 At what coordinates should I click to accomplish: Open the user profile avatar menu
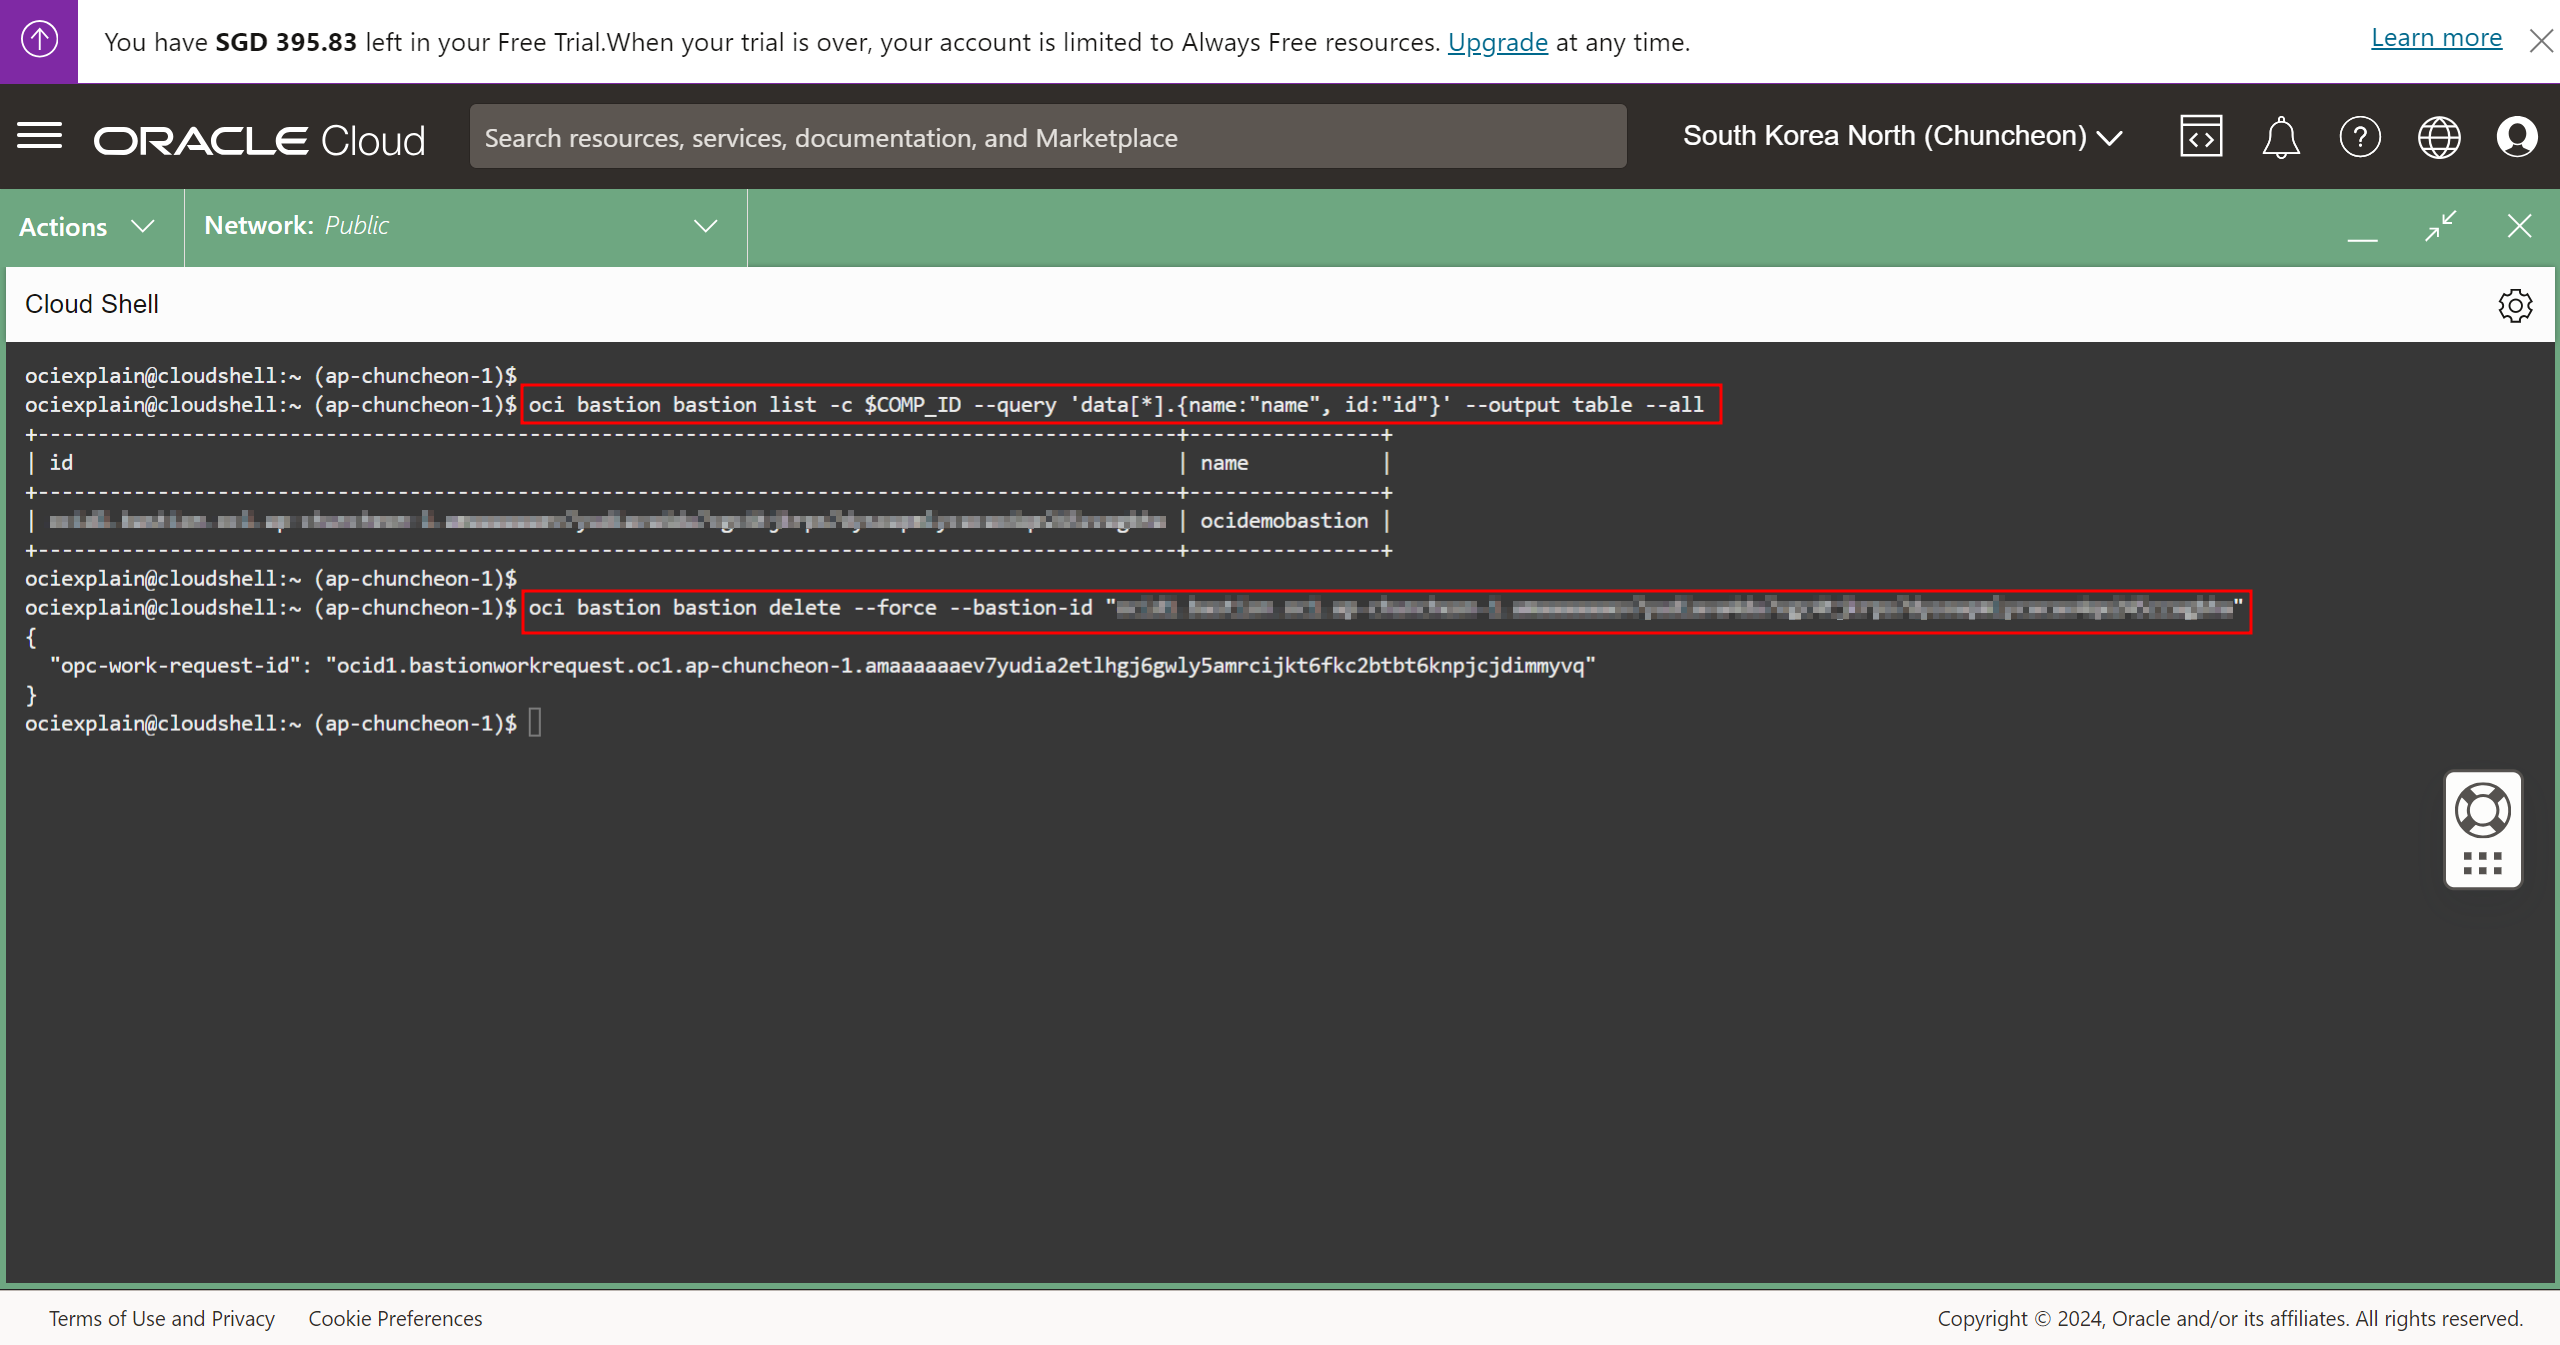point(2517,137)
